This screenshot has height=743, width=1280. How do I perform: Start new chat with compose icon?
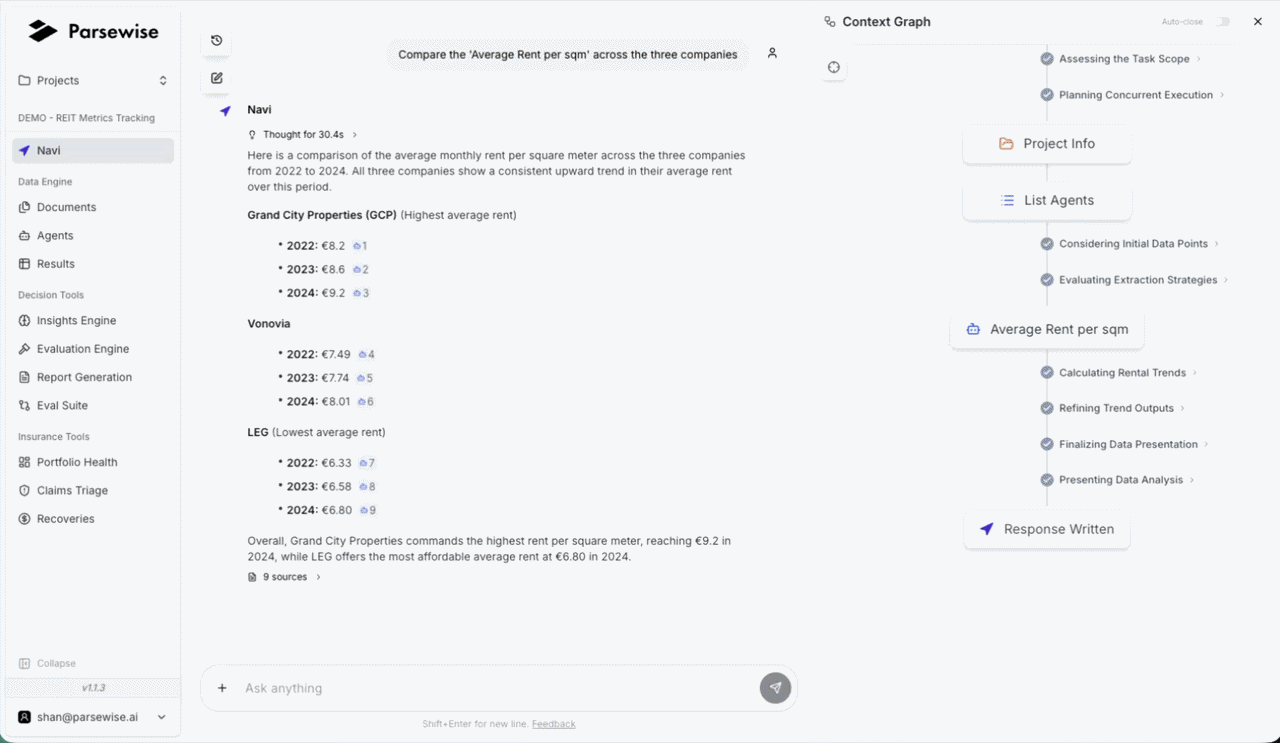tap(216, 78)
